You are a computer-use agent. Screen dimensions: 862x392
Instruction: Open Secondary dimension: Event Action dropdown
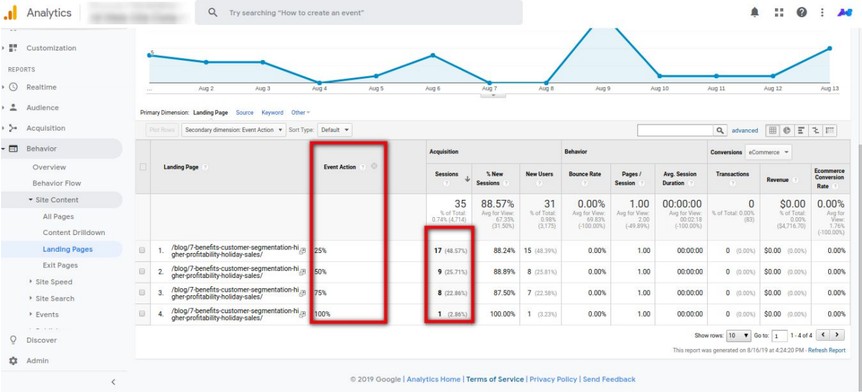point(234,130)
